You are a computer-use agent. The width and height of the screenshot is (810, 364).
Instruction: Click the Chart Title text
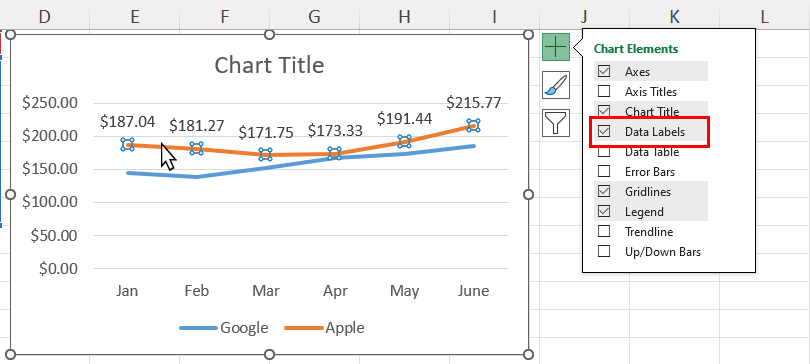pyautogui.click(x=269, y=66)
